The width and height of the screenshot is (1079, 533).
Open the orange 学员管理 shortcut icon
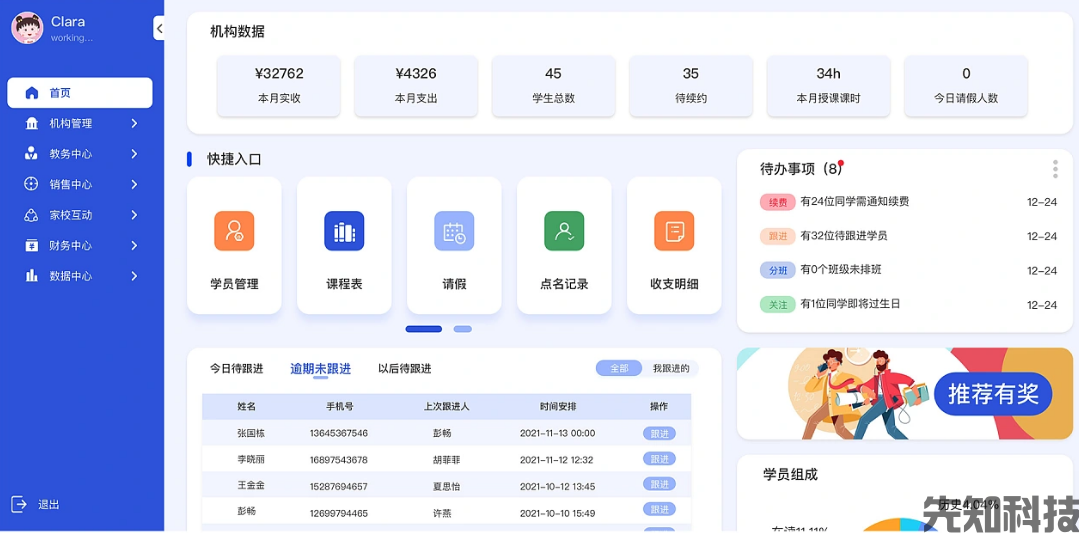234,230
